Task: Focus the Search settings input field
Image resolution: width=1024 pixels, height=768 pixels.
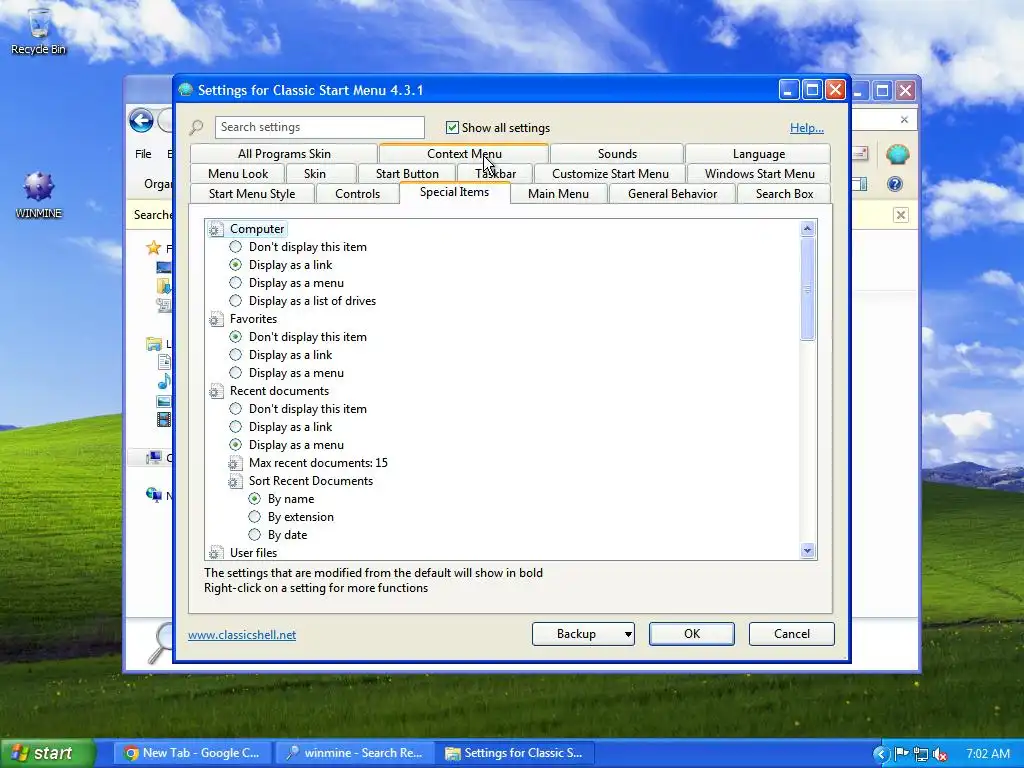Action: tap(319, 127)
